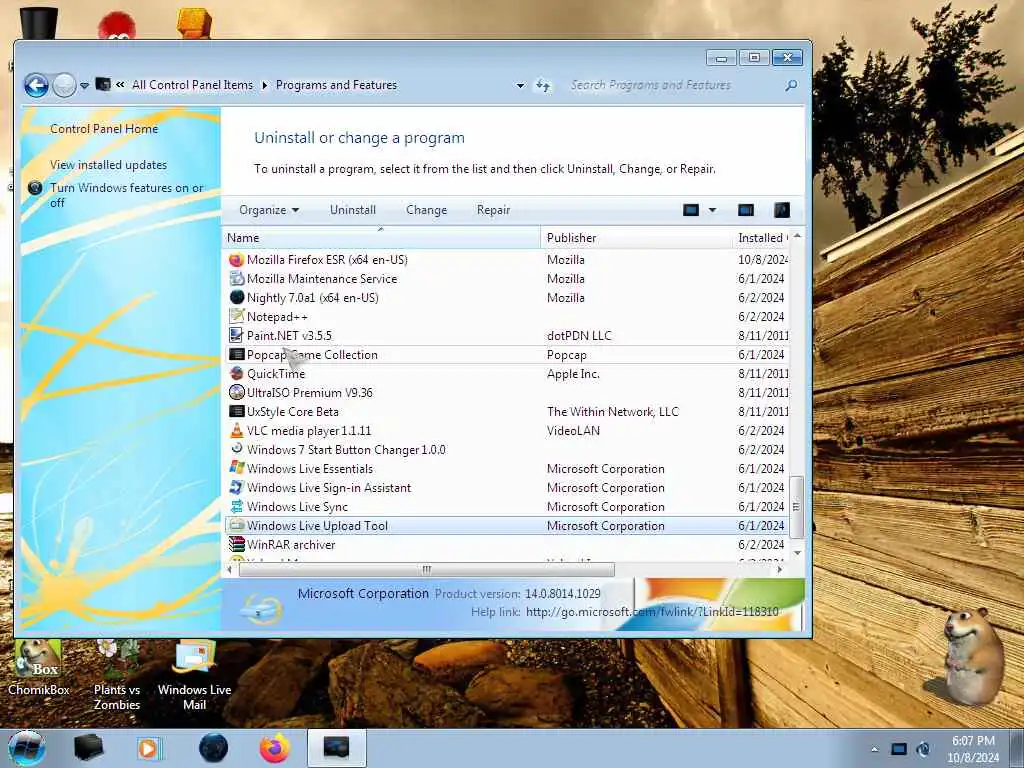Sort by the Publisher column header
The image size is (1024, 768).
tap(637, 238)
